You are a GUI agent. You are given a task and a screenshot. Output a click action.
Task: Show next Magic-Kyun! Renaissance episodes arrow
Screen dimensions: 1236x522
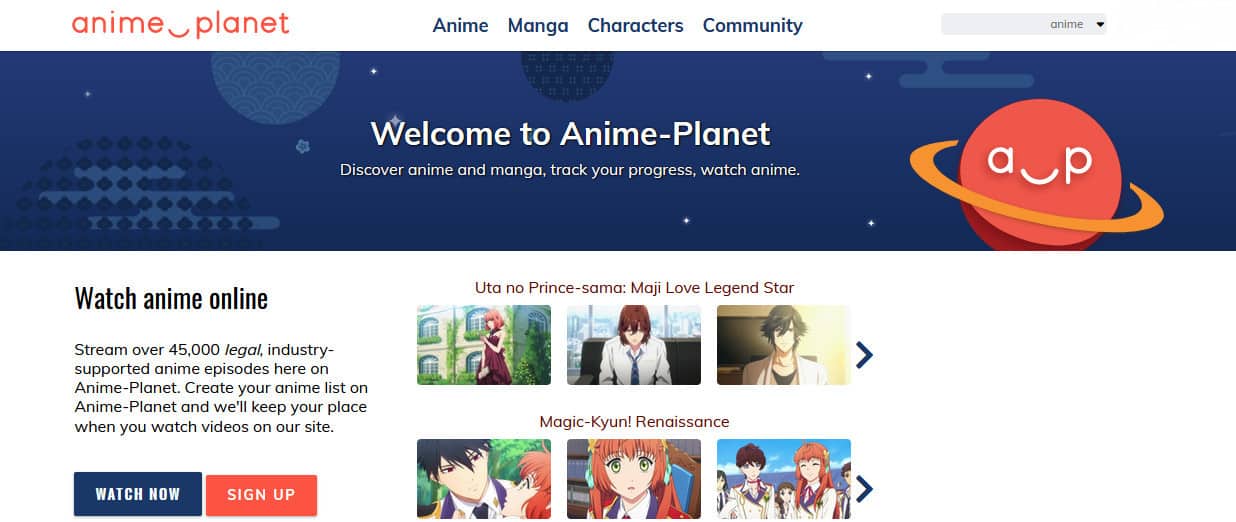[x=865, y=488]
